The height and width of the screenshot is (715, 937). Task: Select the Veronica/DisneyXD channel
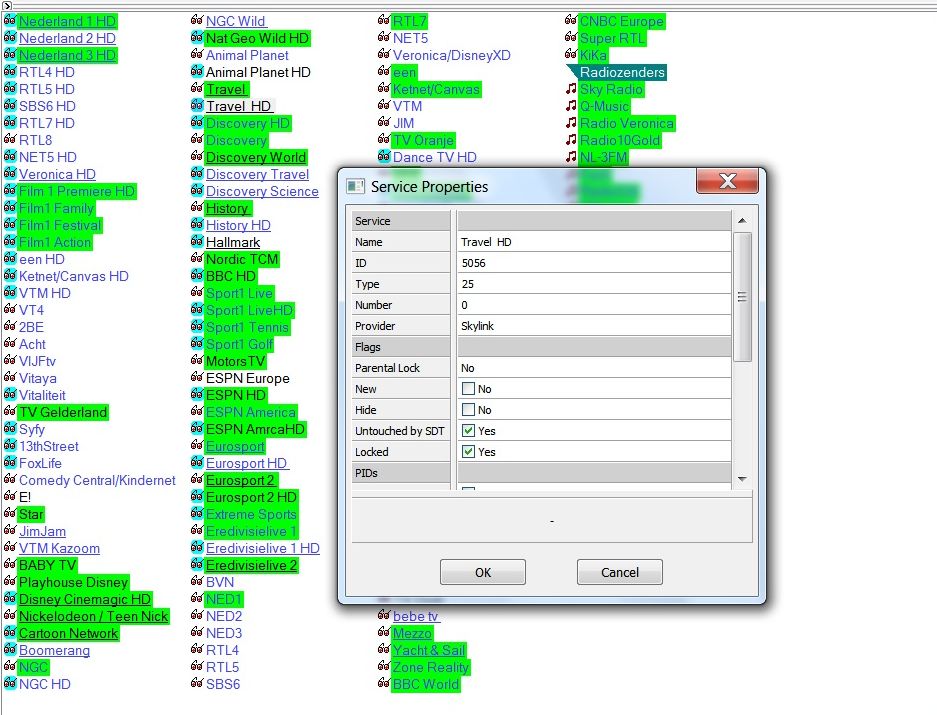[x=452, y=55]
